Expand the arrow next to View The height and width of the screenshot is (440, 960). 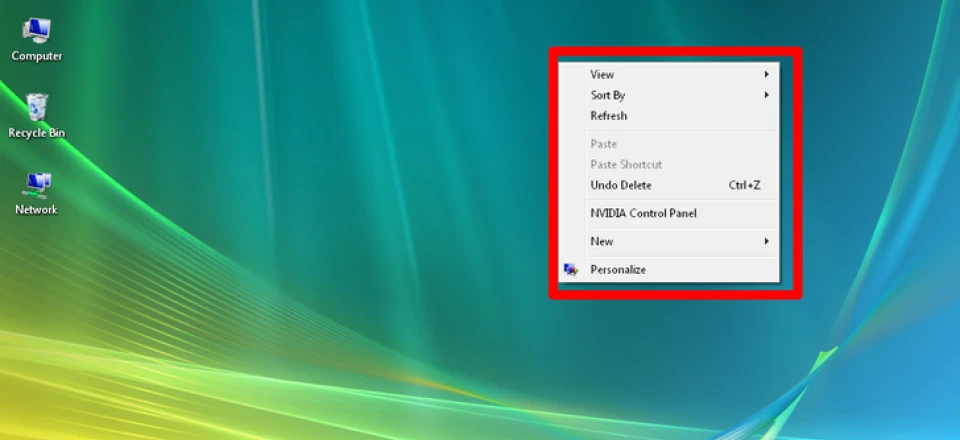point(767,75)
